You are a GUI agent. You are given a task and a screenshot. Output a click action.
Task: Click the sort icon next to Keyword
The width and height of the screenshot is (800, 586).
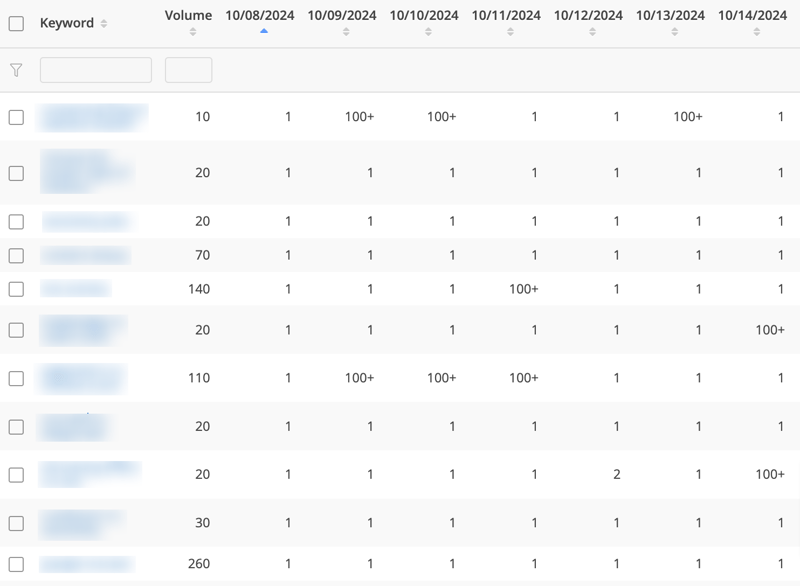[x=104, y=24]
